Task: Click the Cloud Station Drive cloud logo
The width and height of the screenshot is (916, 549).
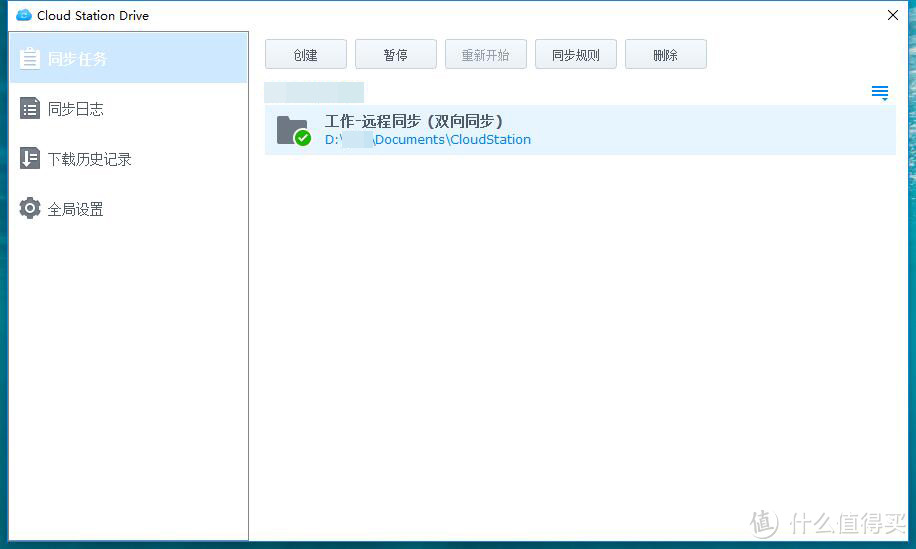Action: tap(24, 15)
